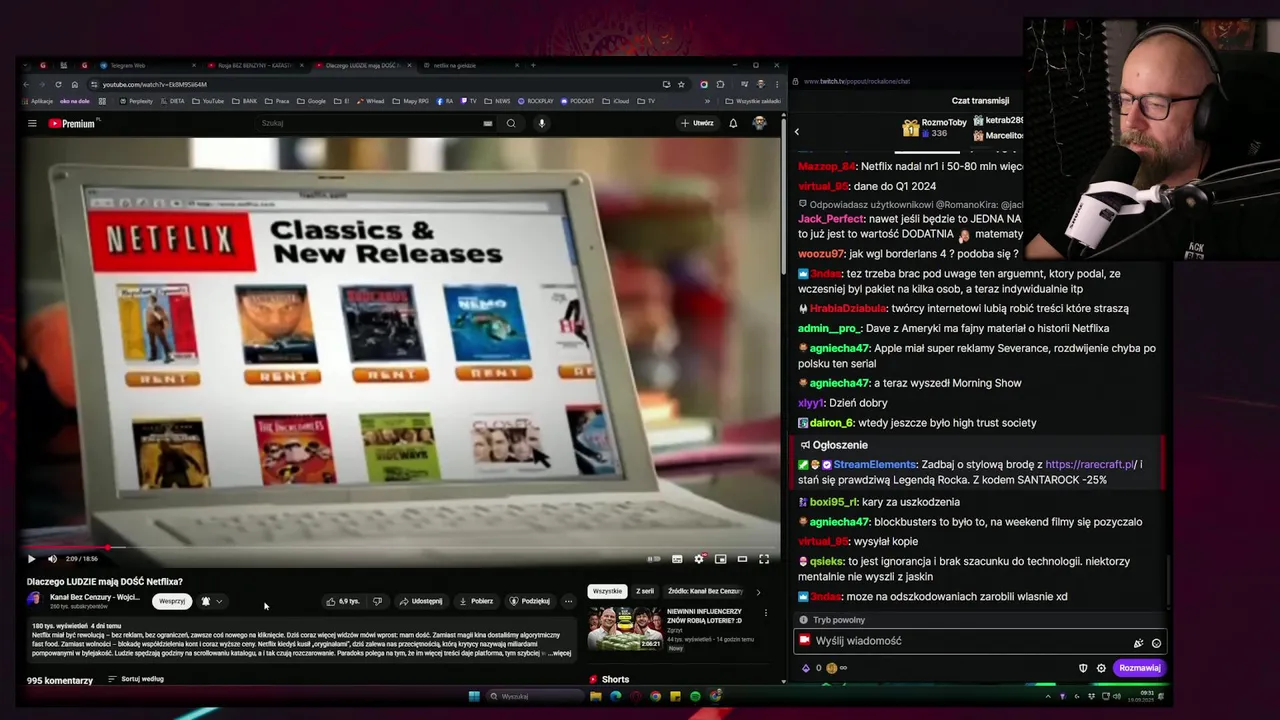Viewport: 1280px width, 720px height.
Task: Open the Perplexity bookmark
Action: (x=135, y=101)
